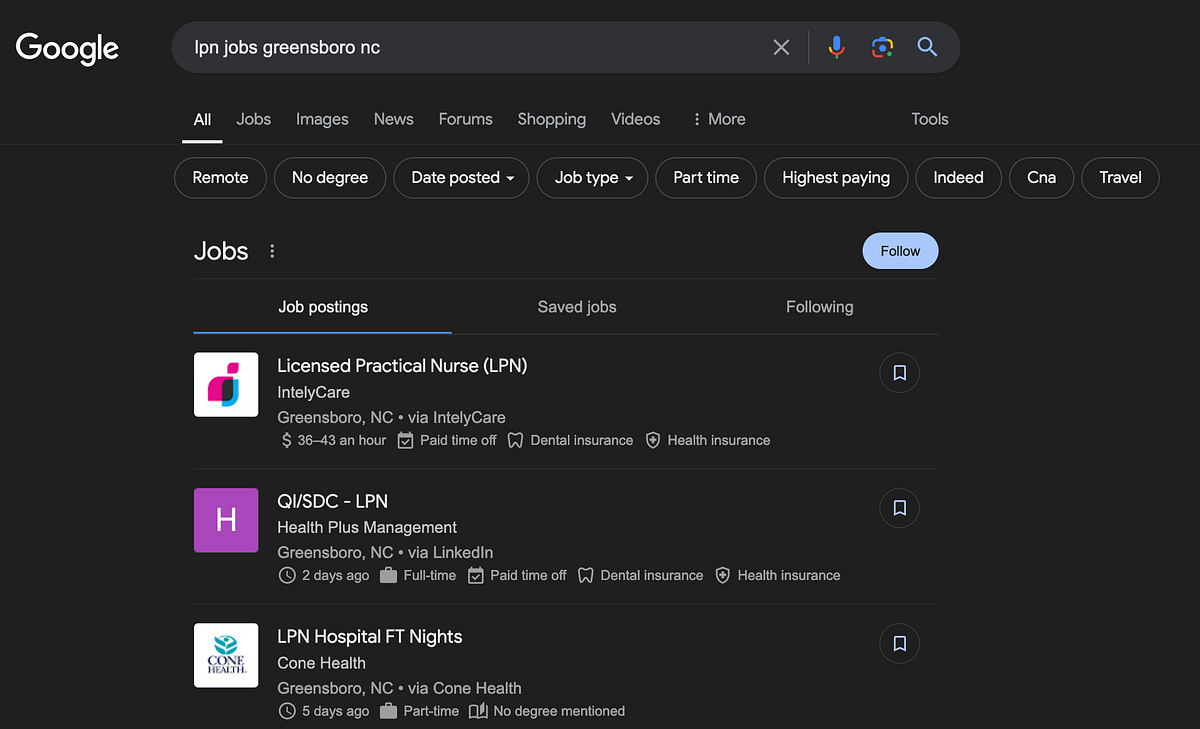Bookmark the LPN Hospital FT Nights job
1200x729 pixels.
(x=899, y=643)
